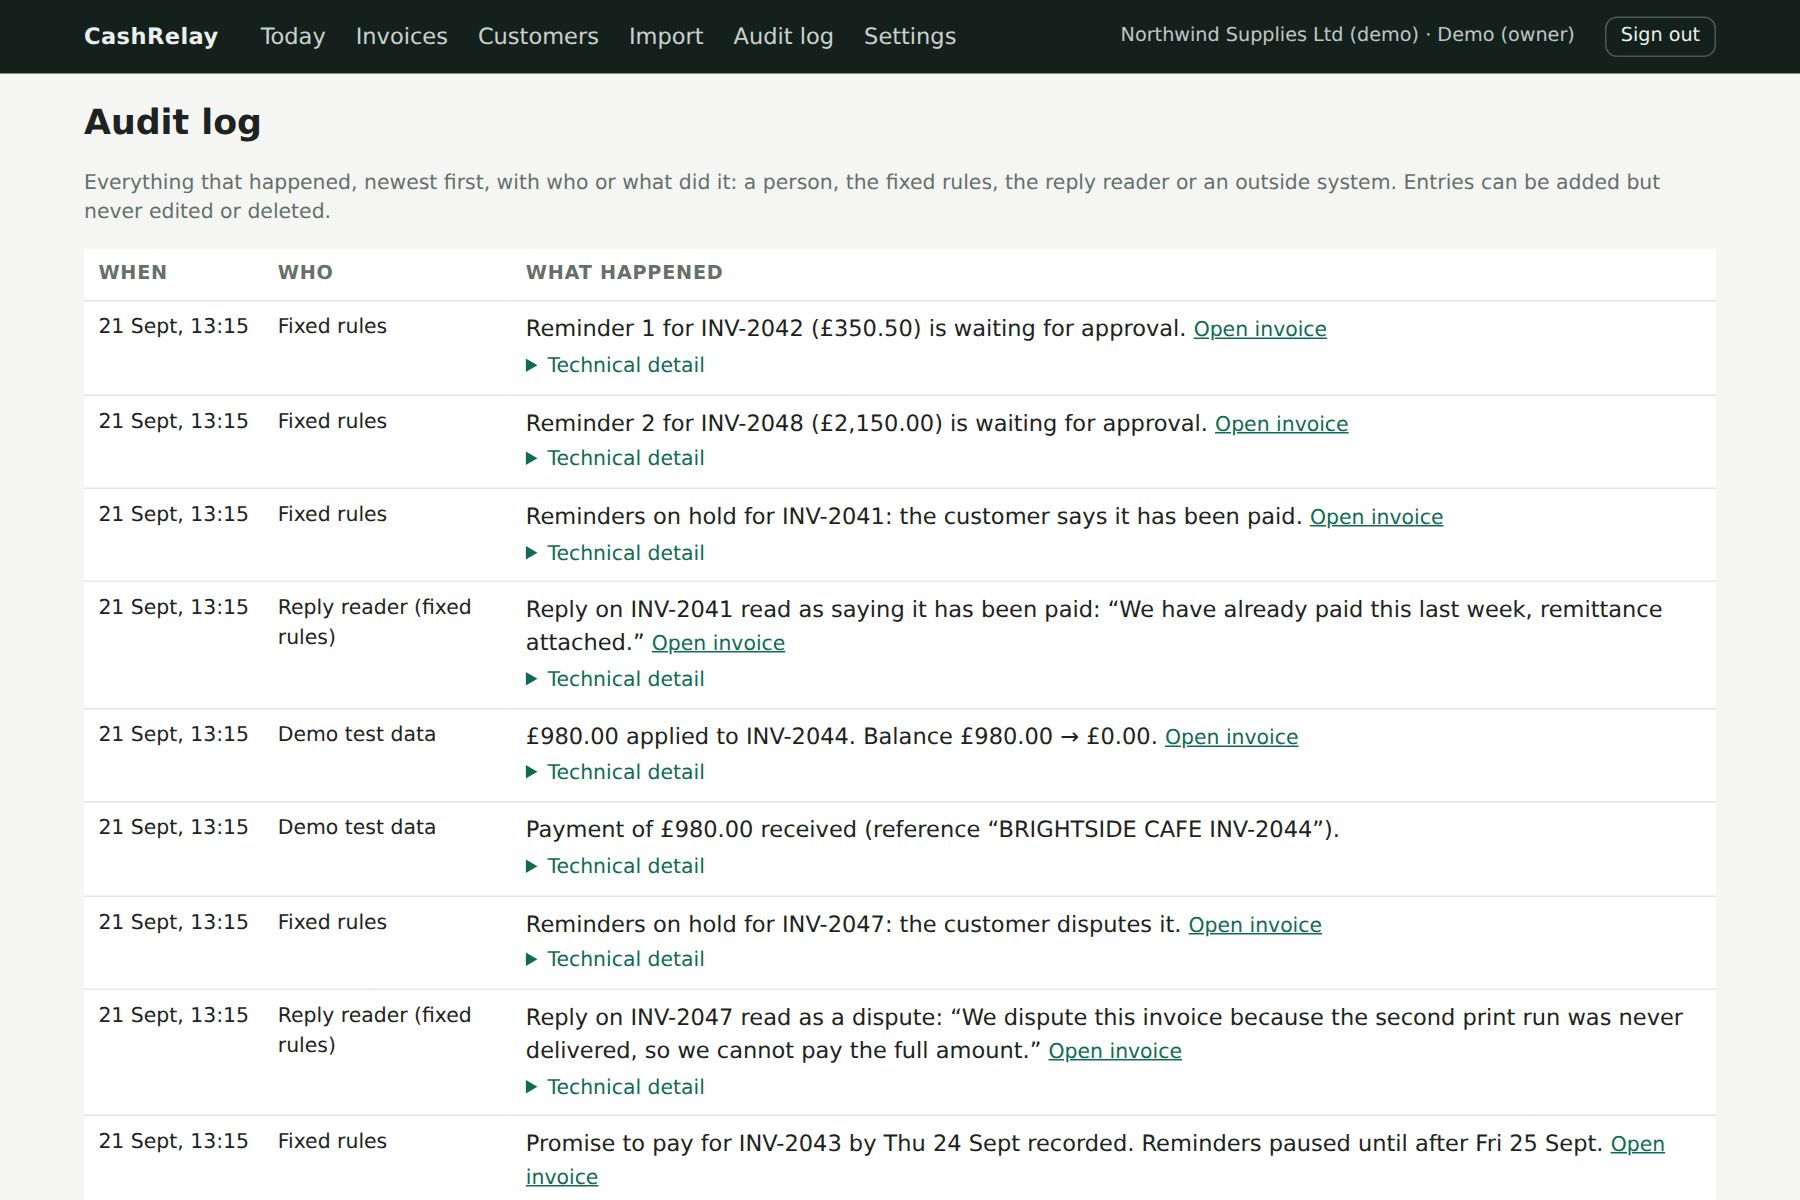This screenshot has width=1800, height=1200.
Task: Expand Technical detail for INV-2041 reply entry
Action: 615,679
